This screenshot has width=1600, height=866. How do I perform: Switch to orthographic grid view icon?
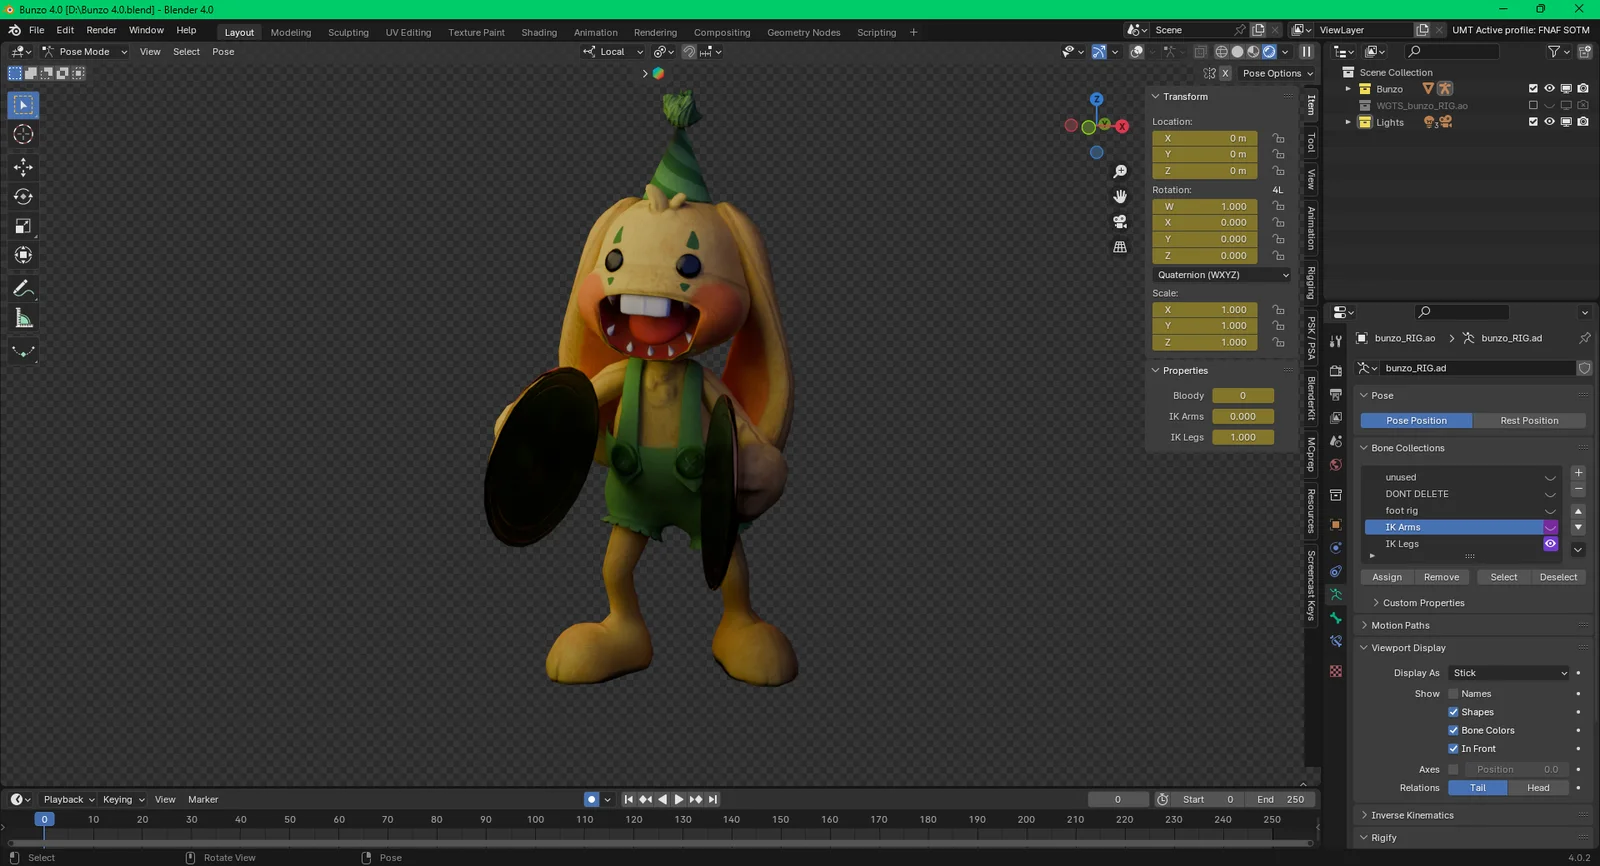[1120, 247]
